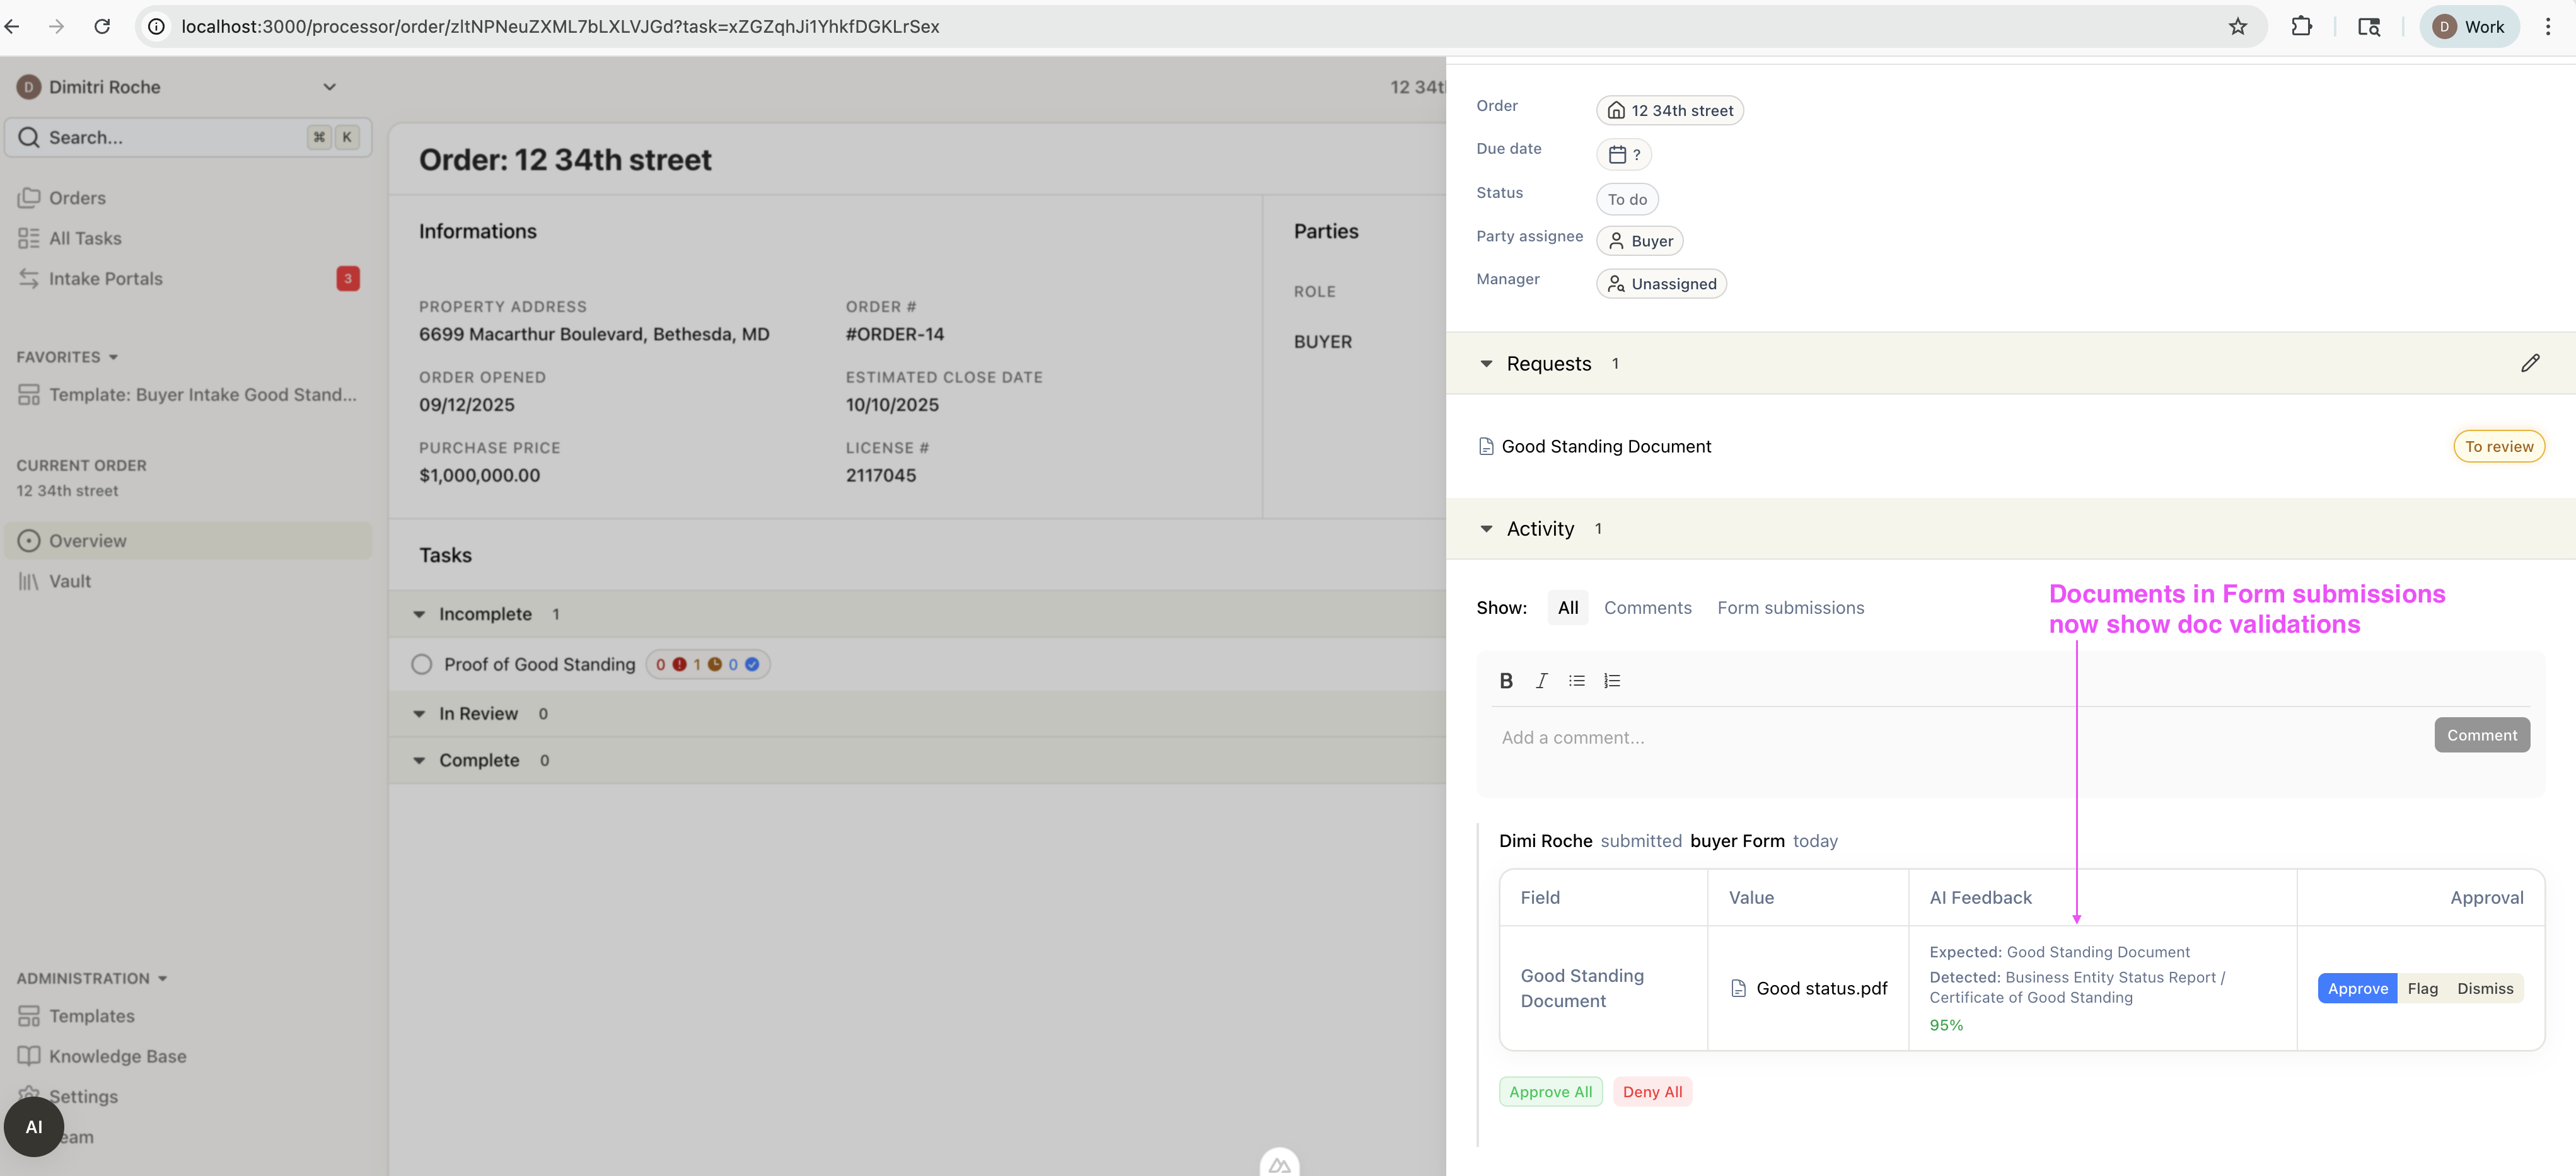Switch to the Comments activity filter
Viewport: 2576px width, 1176px height.
pyautogui.click(x=1647, y=608)
